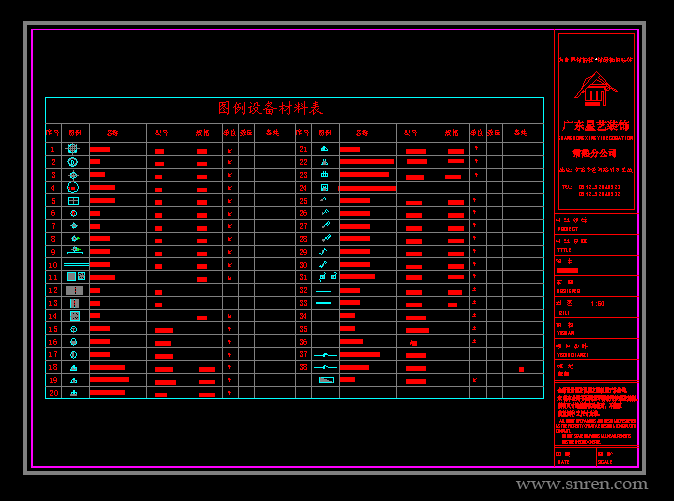
Task: Select the DATE field label
Action: (564, 462)
